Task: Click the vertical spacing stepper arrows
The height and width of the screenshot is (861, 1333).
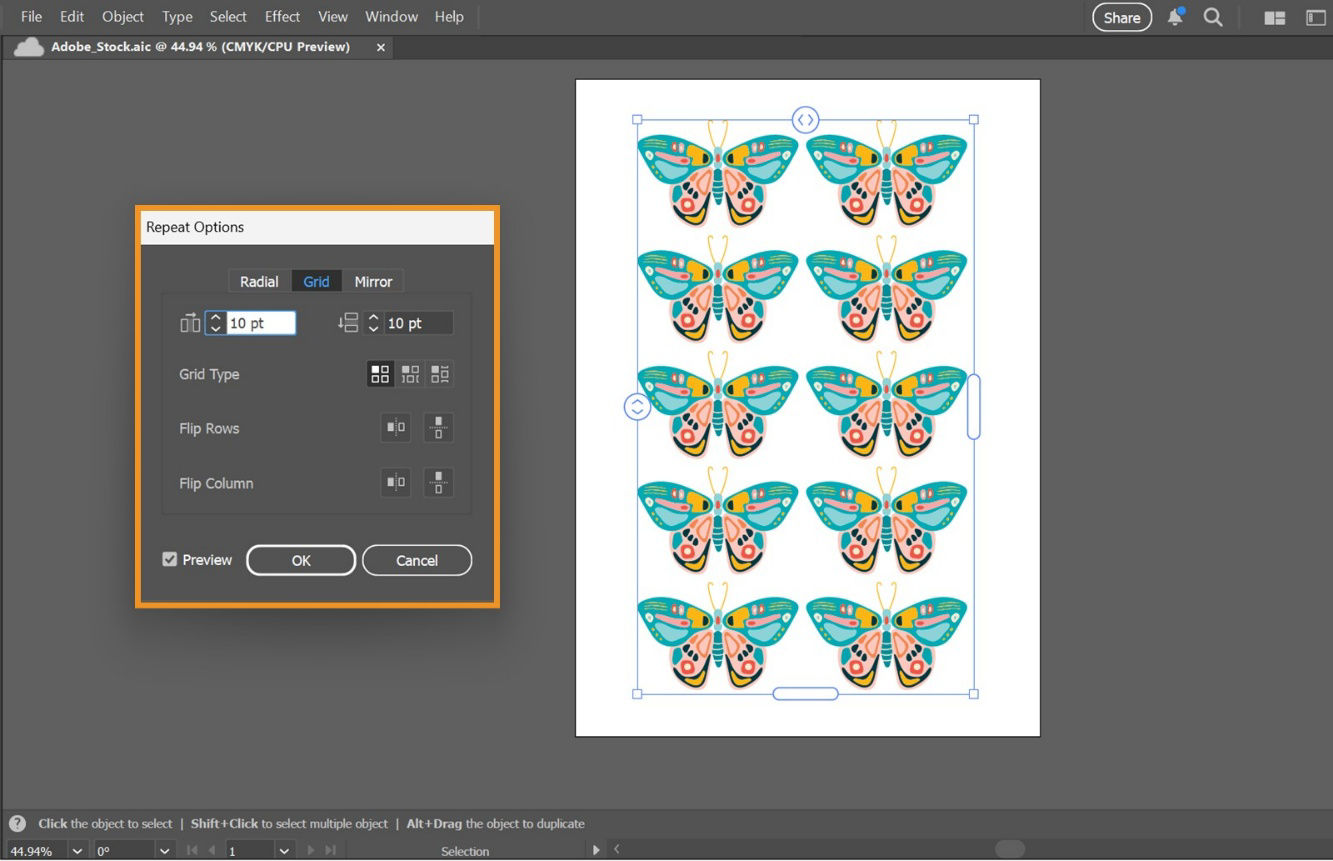Action: pyautogui.click(x=373, y=322)
